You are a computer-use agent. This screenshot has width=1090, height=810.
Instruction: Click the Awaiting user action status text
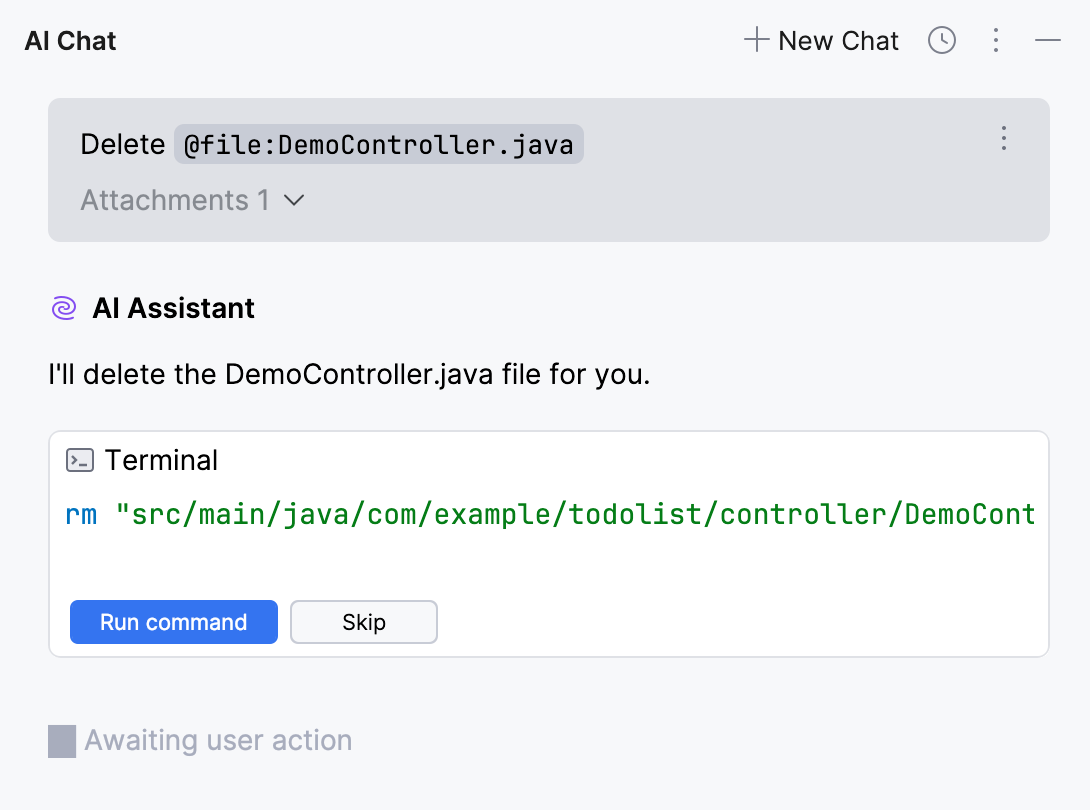218,741
